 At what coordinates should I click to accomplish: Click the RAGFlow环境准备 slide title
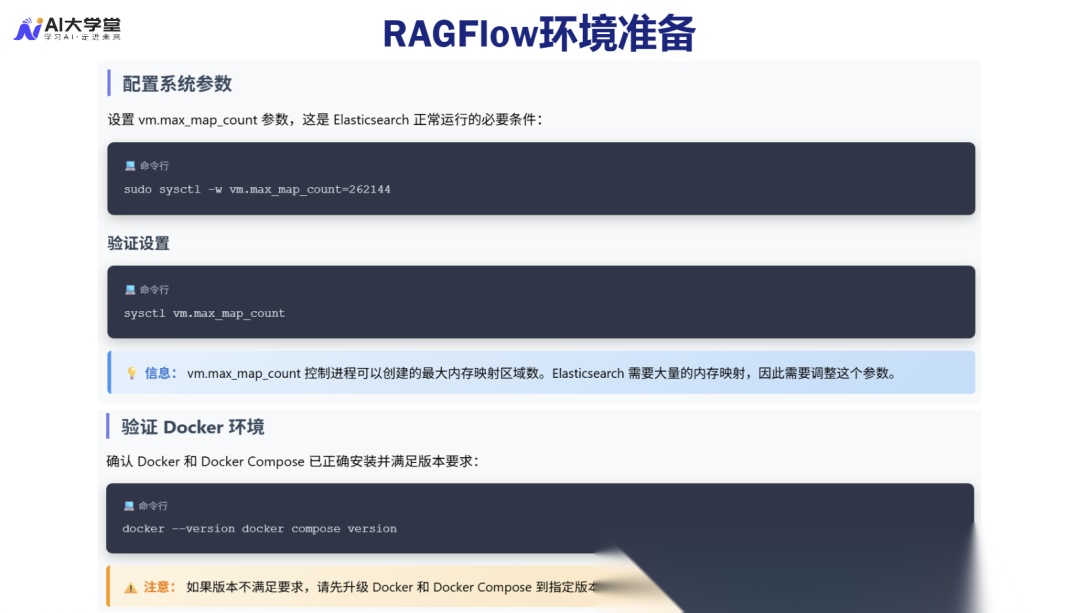[539, 34]
